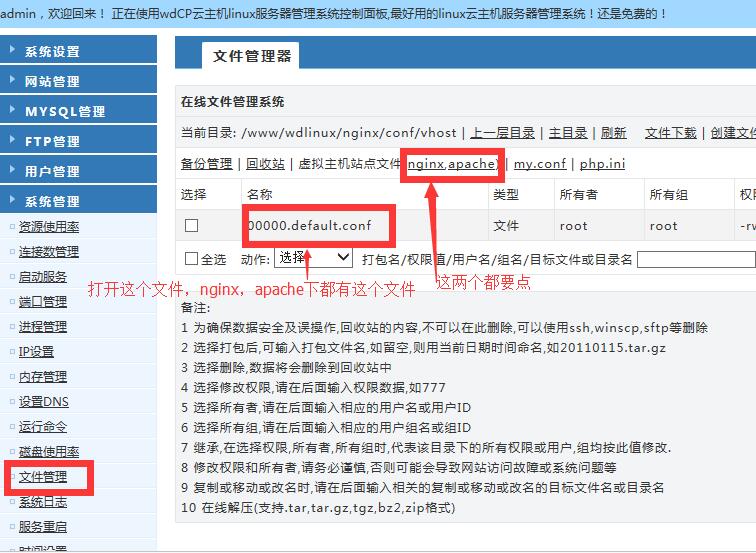
Task: Open the php.ini link
Action: click(x=602, y=163)
